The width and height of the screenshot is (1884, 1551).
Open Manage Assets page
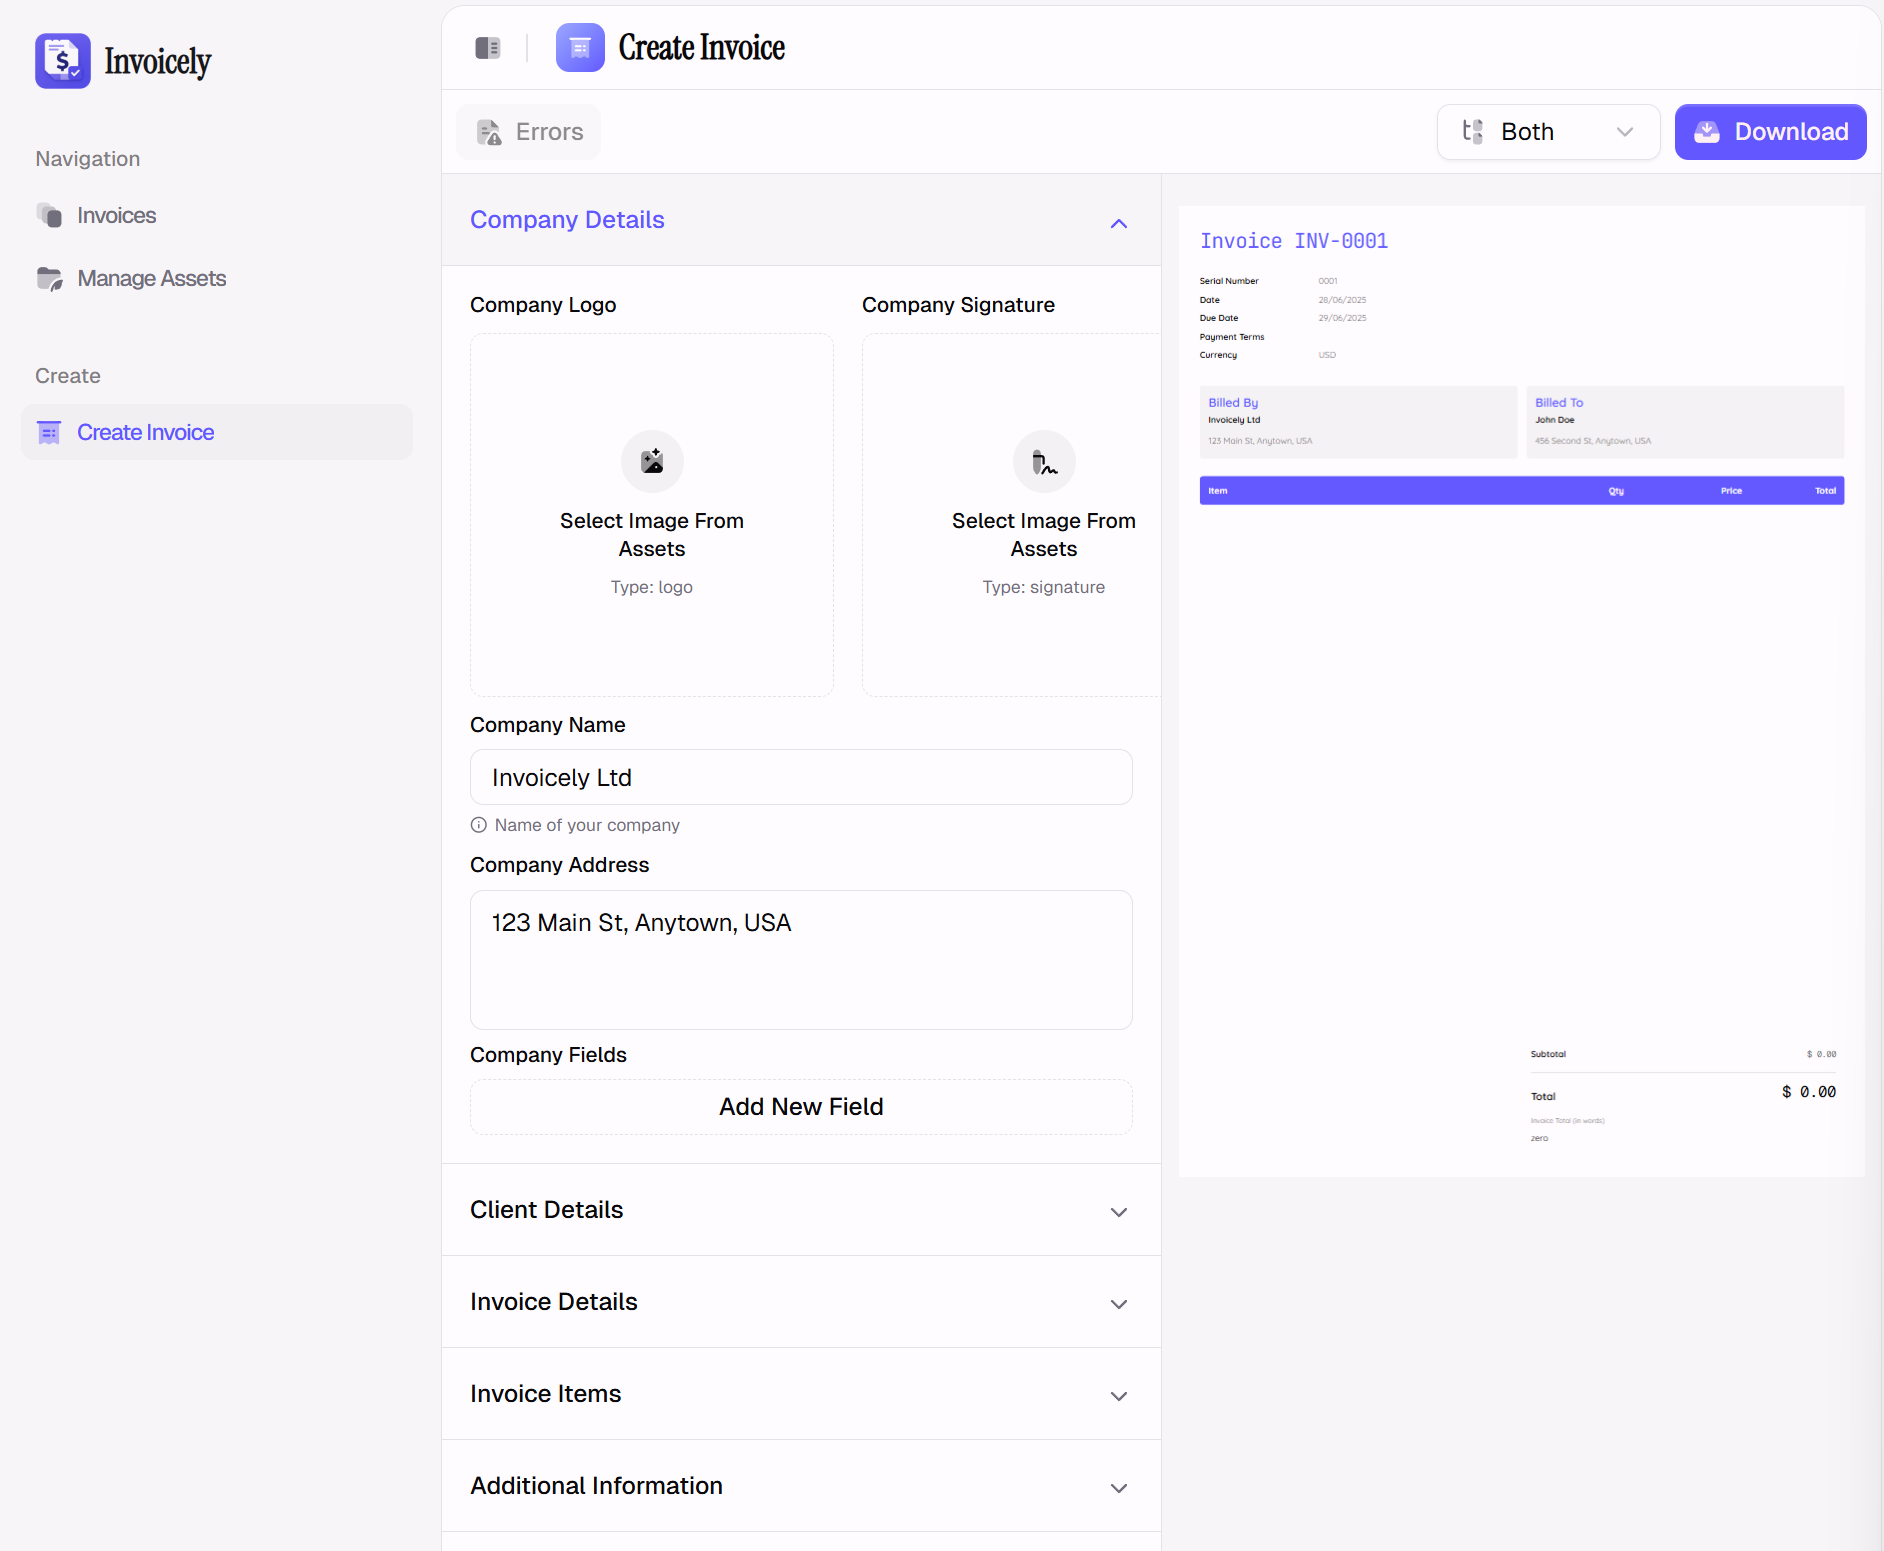click(x=217, y=278)
